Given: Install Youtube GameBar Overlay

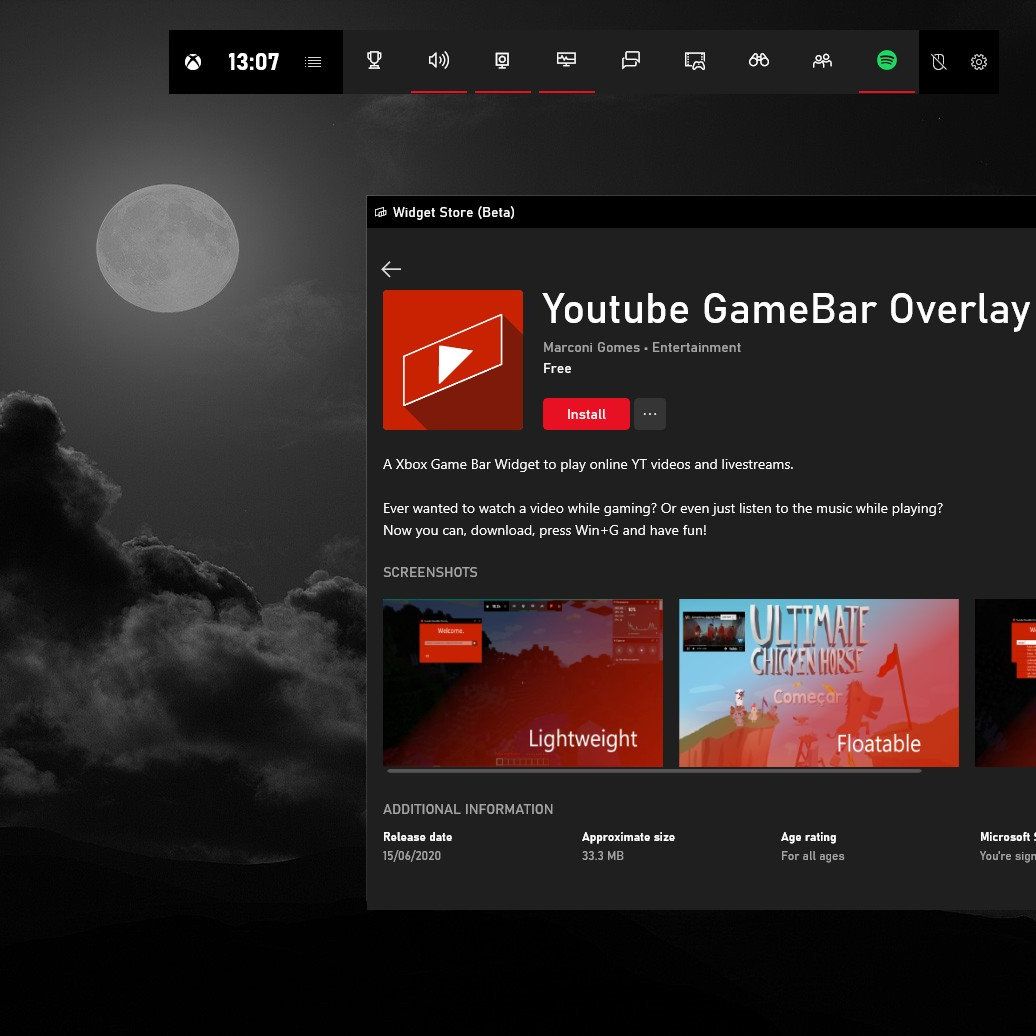Looking at the screenshot, I should (x=586, y=414).
